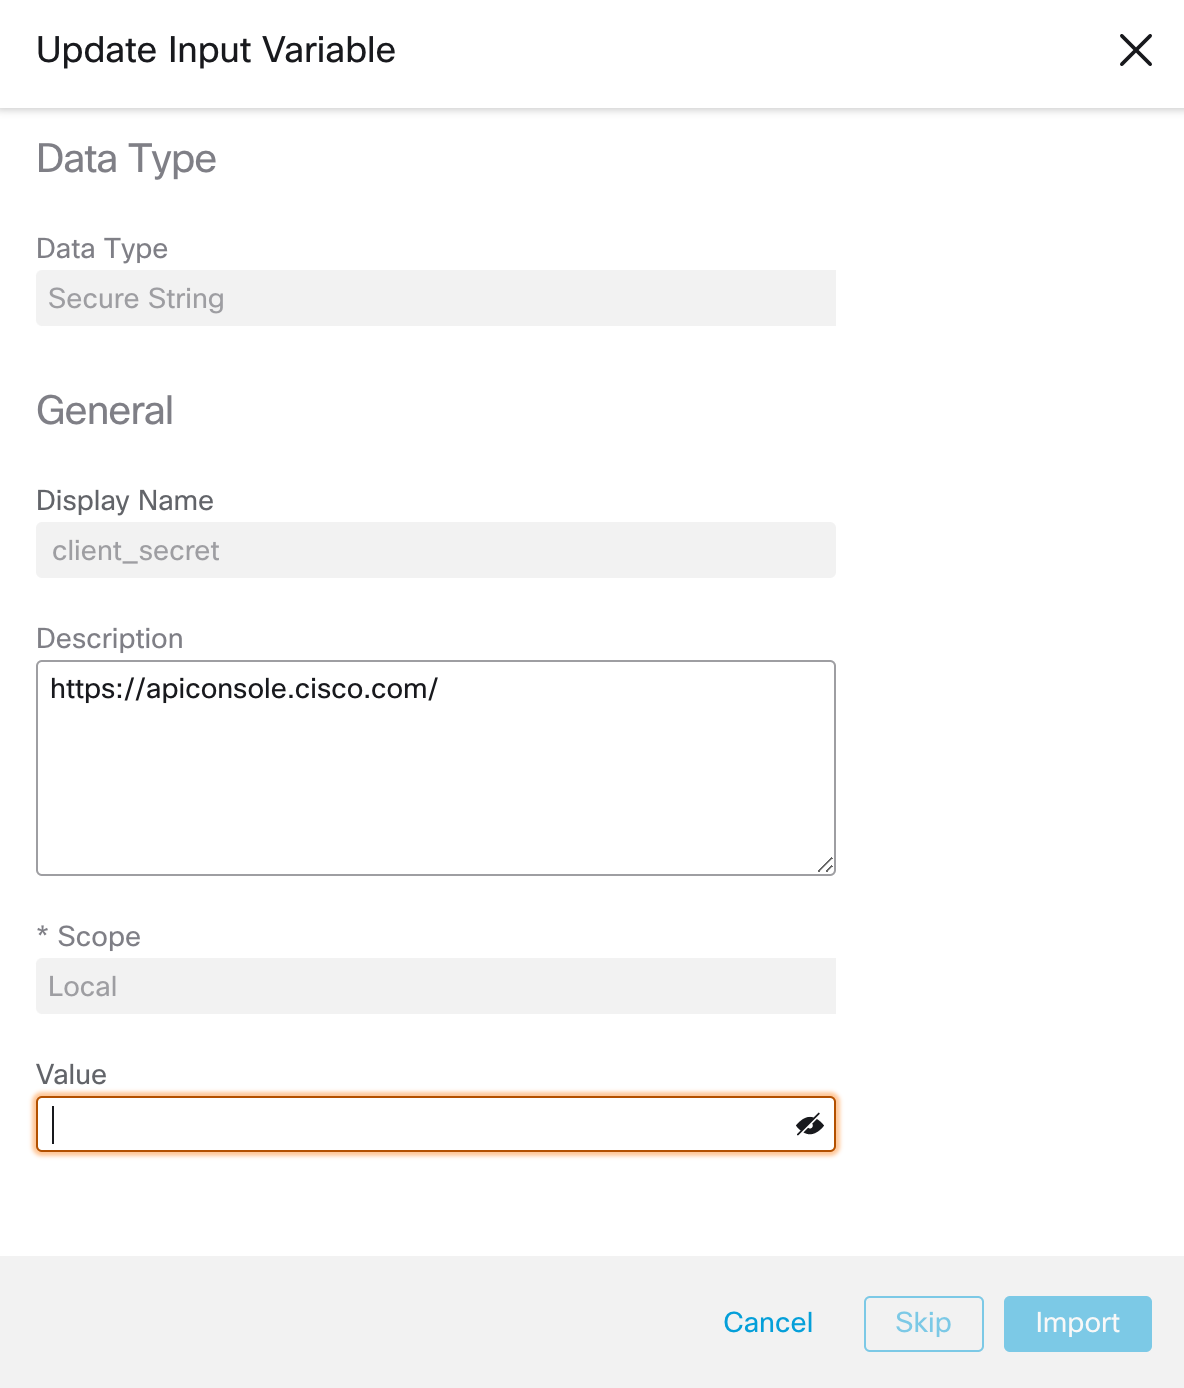The image size is (1184, 1388).
Task: Toggle visibility of the secret Value
Action: [x=809, y=1124]
